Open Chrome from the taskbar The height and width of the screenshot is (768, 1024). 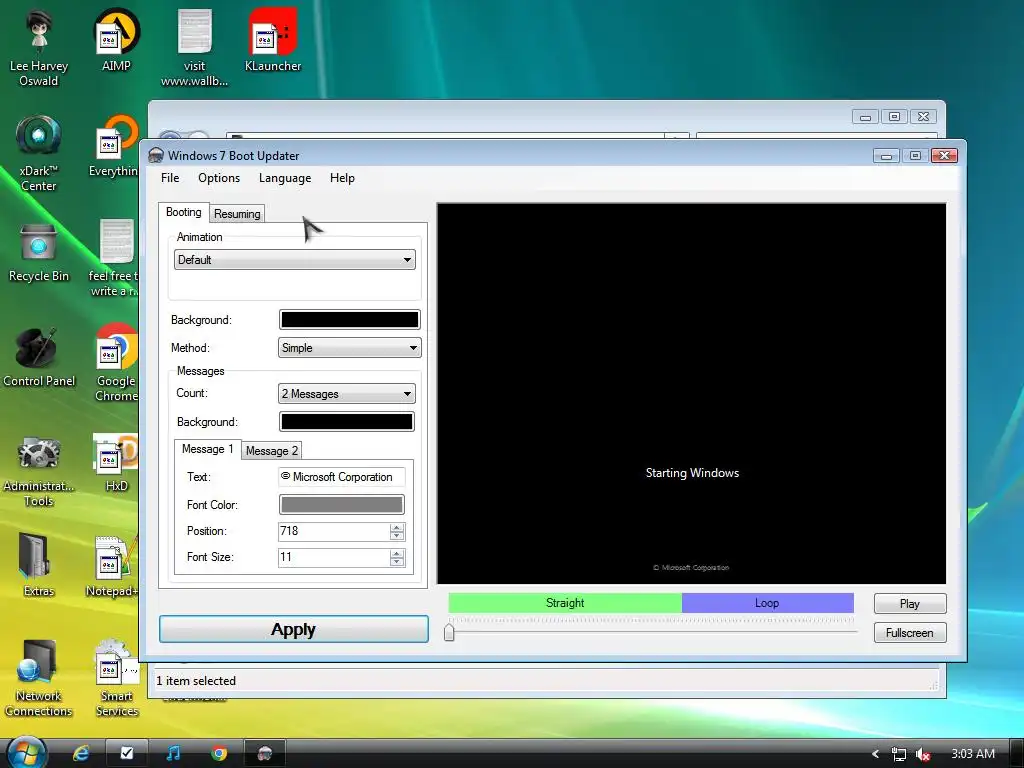click(219, 753)
